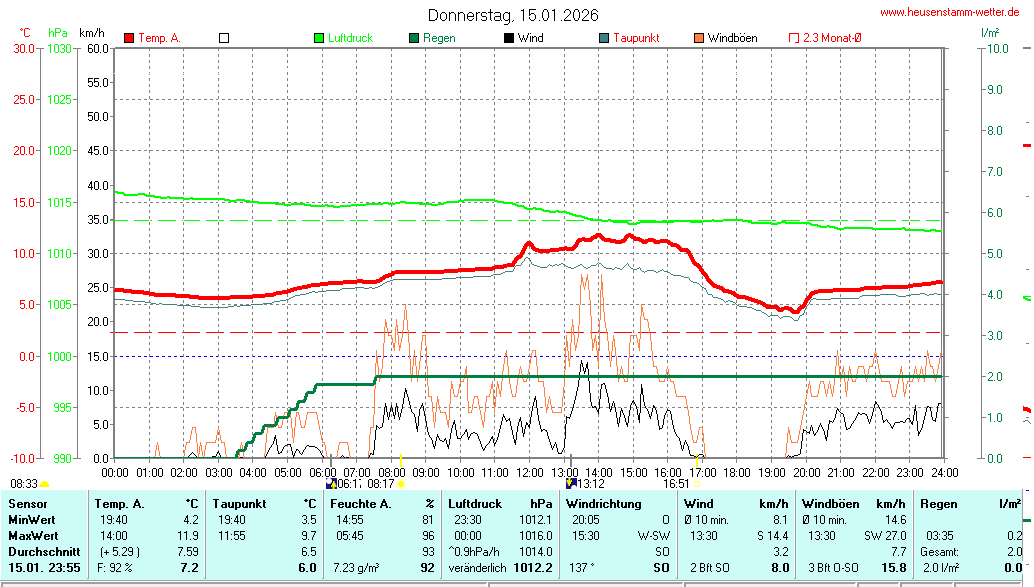Open the heusenstamm-wetter.de website link
Viewport: 1034px width, 587px height.
tap(949, 13)
